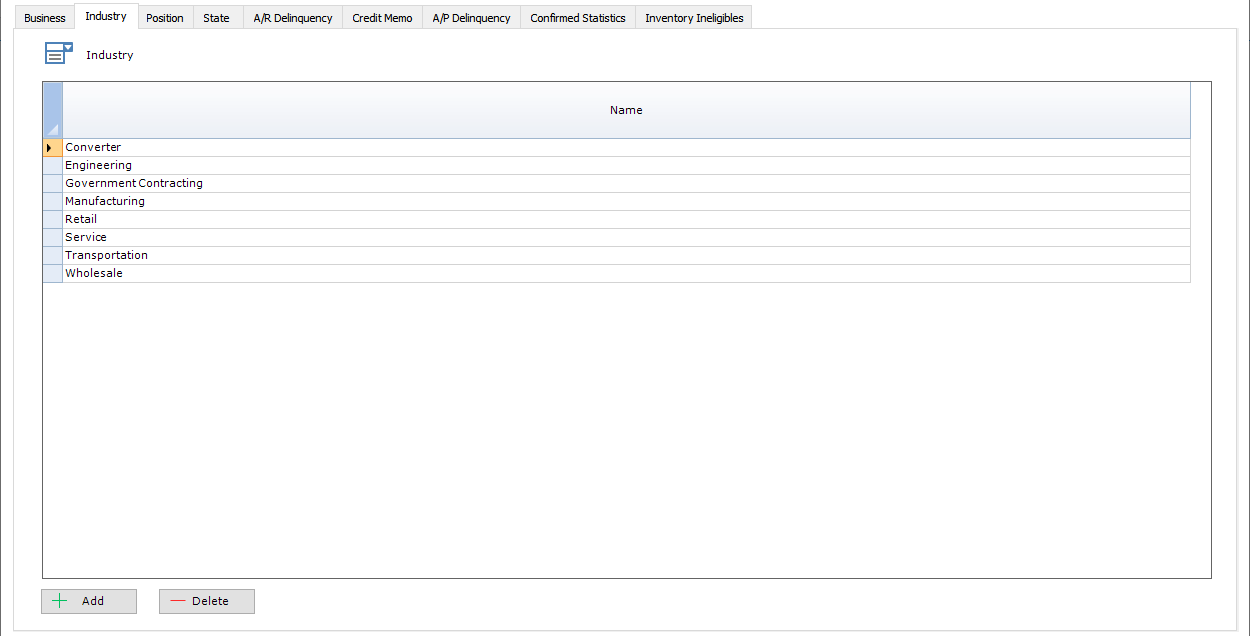Open the Confirmed Statistics tab
The image size is (1250, 636).
pos(578,17)
